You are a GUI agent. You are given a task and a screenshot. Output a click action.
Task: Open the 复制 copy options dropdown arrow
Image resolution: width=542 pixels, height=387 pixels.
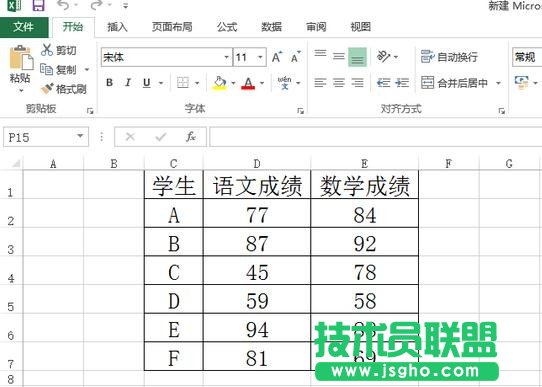[x=87, y=70]
